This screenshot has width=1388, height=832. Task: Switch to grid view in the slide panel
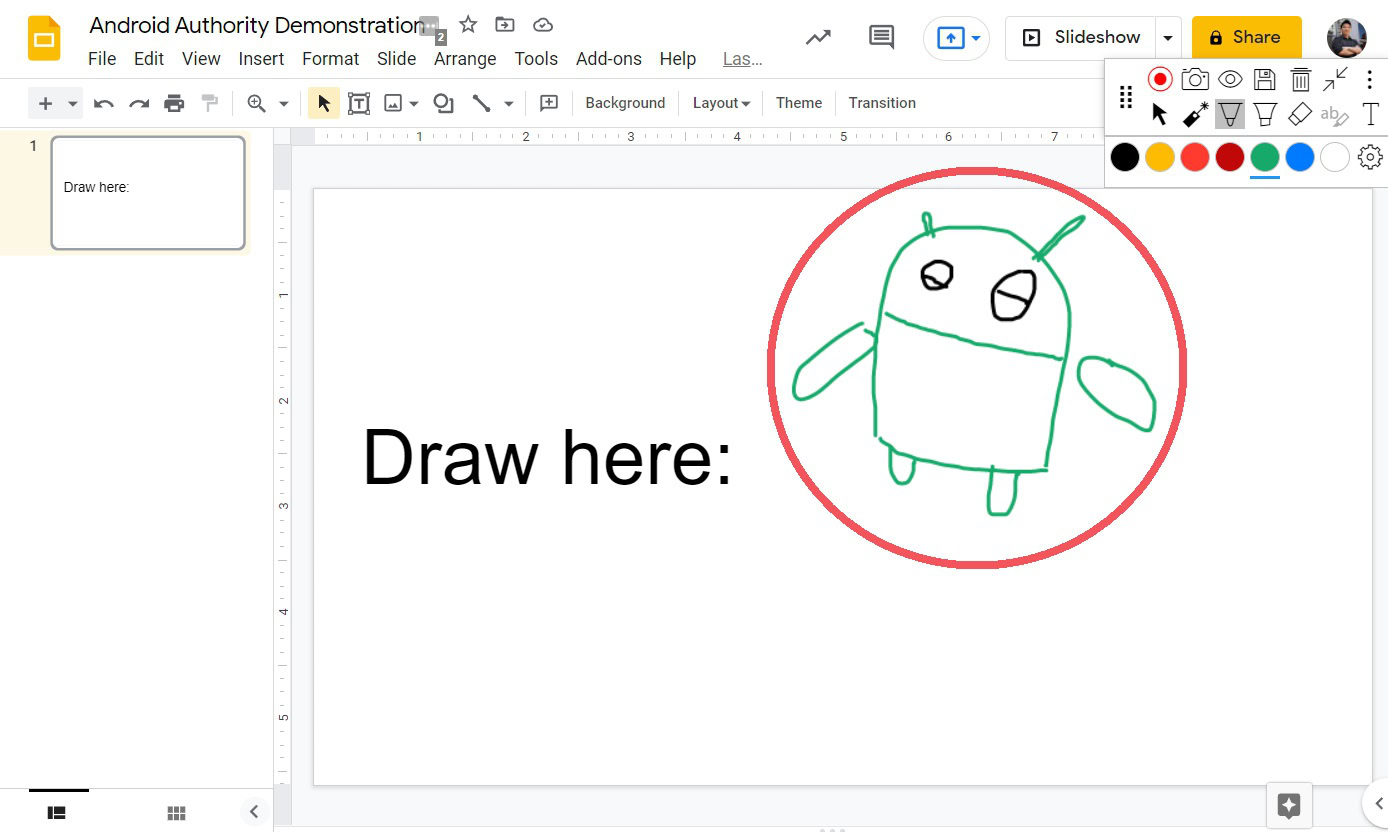point(177,813)
